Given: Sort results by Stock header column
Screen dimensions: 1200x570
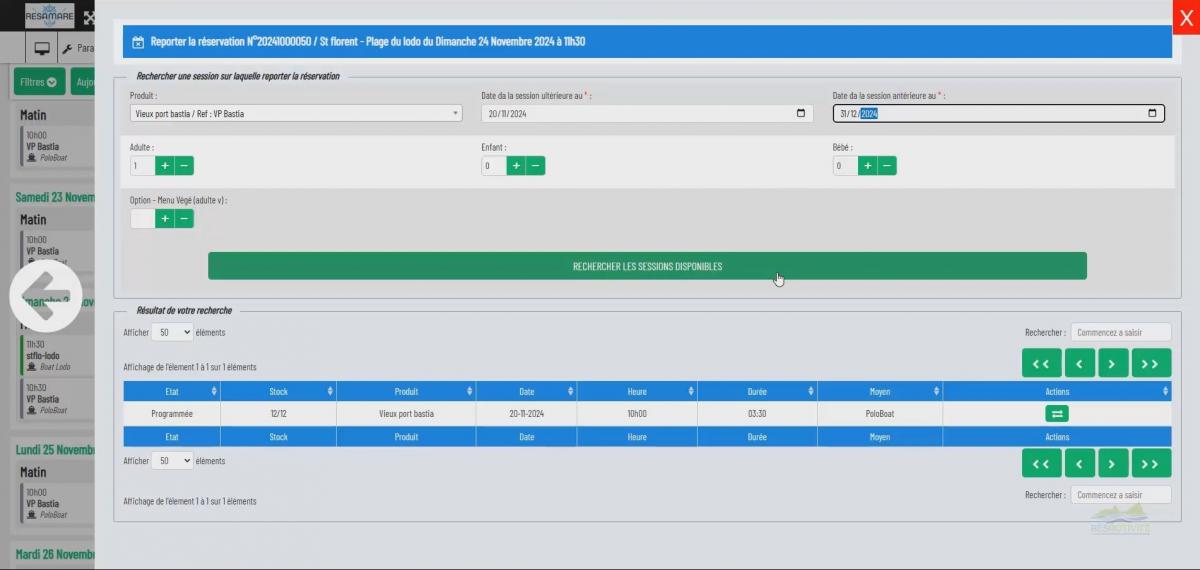Looking at the screenshot, I should 278,391.
